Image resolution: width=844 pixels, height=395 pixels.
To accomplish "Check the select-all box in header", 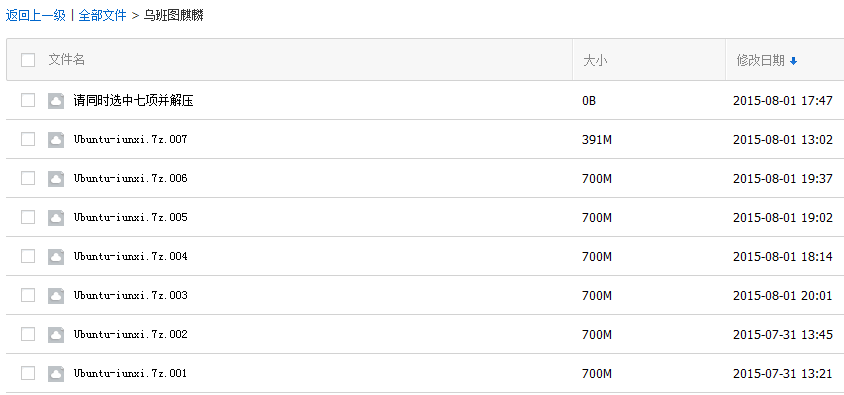I will pyautogui.click(x=28, y=60).
